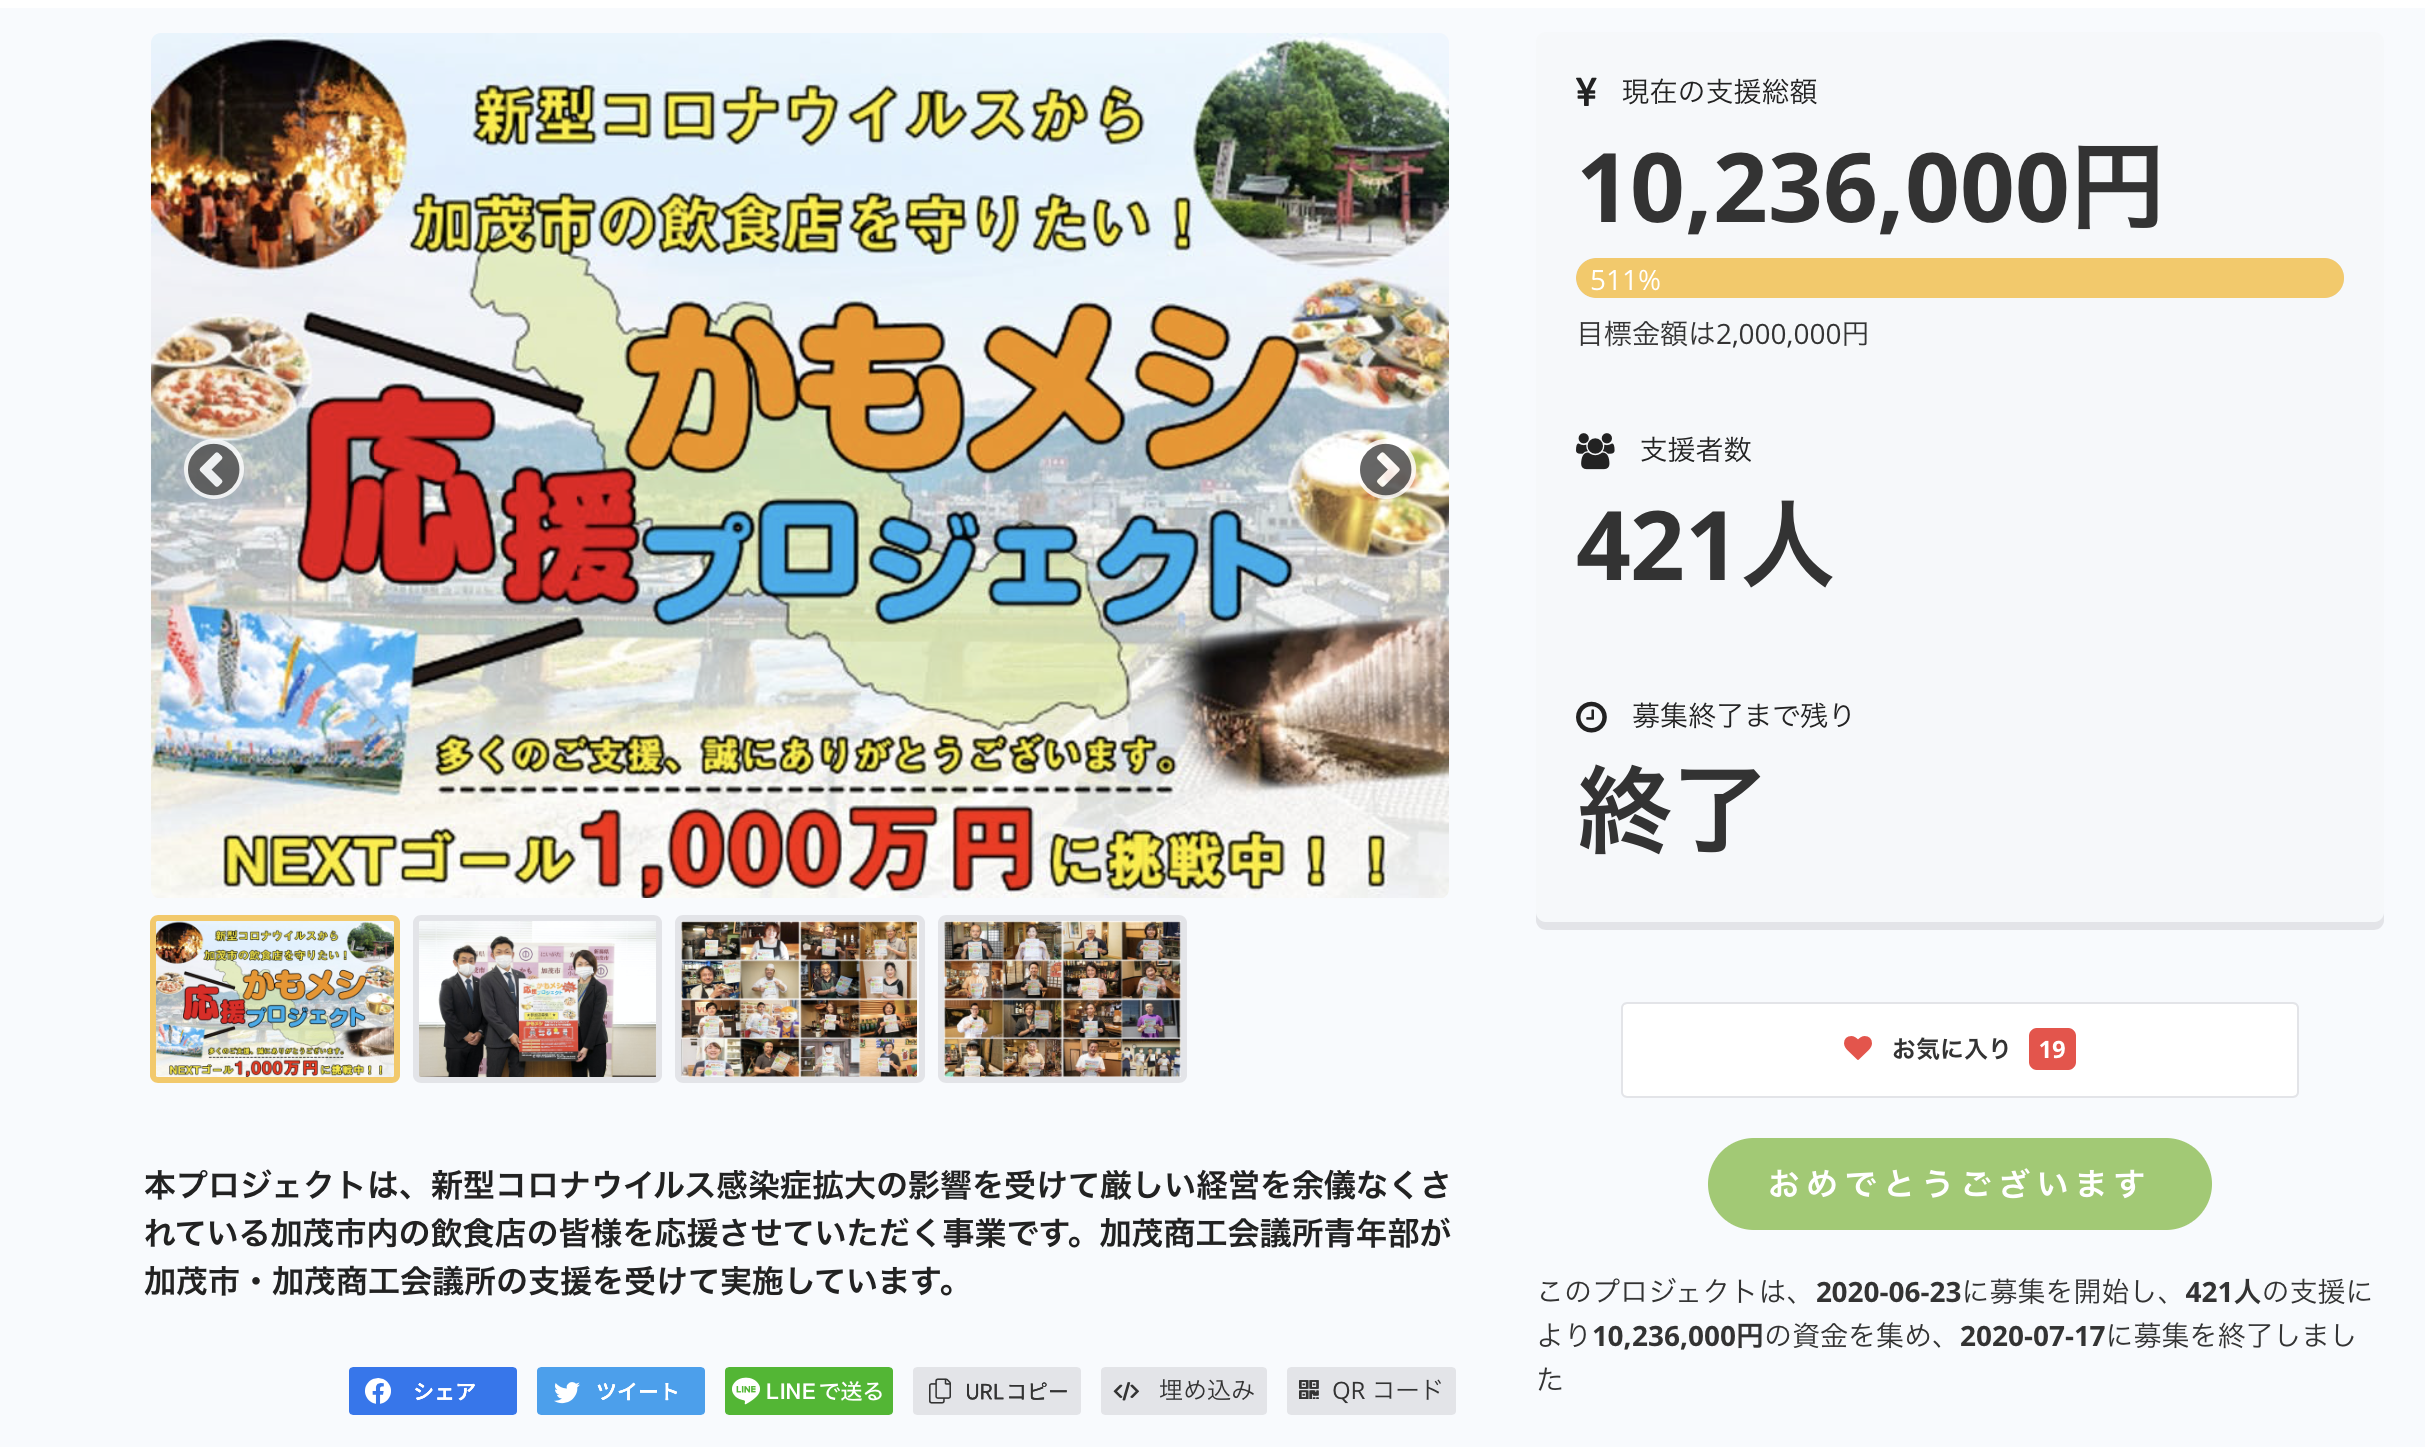
Task: Click the previous slide arrow on carousel
Action: (x=213, y=469)
